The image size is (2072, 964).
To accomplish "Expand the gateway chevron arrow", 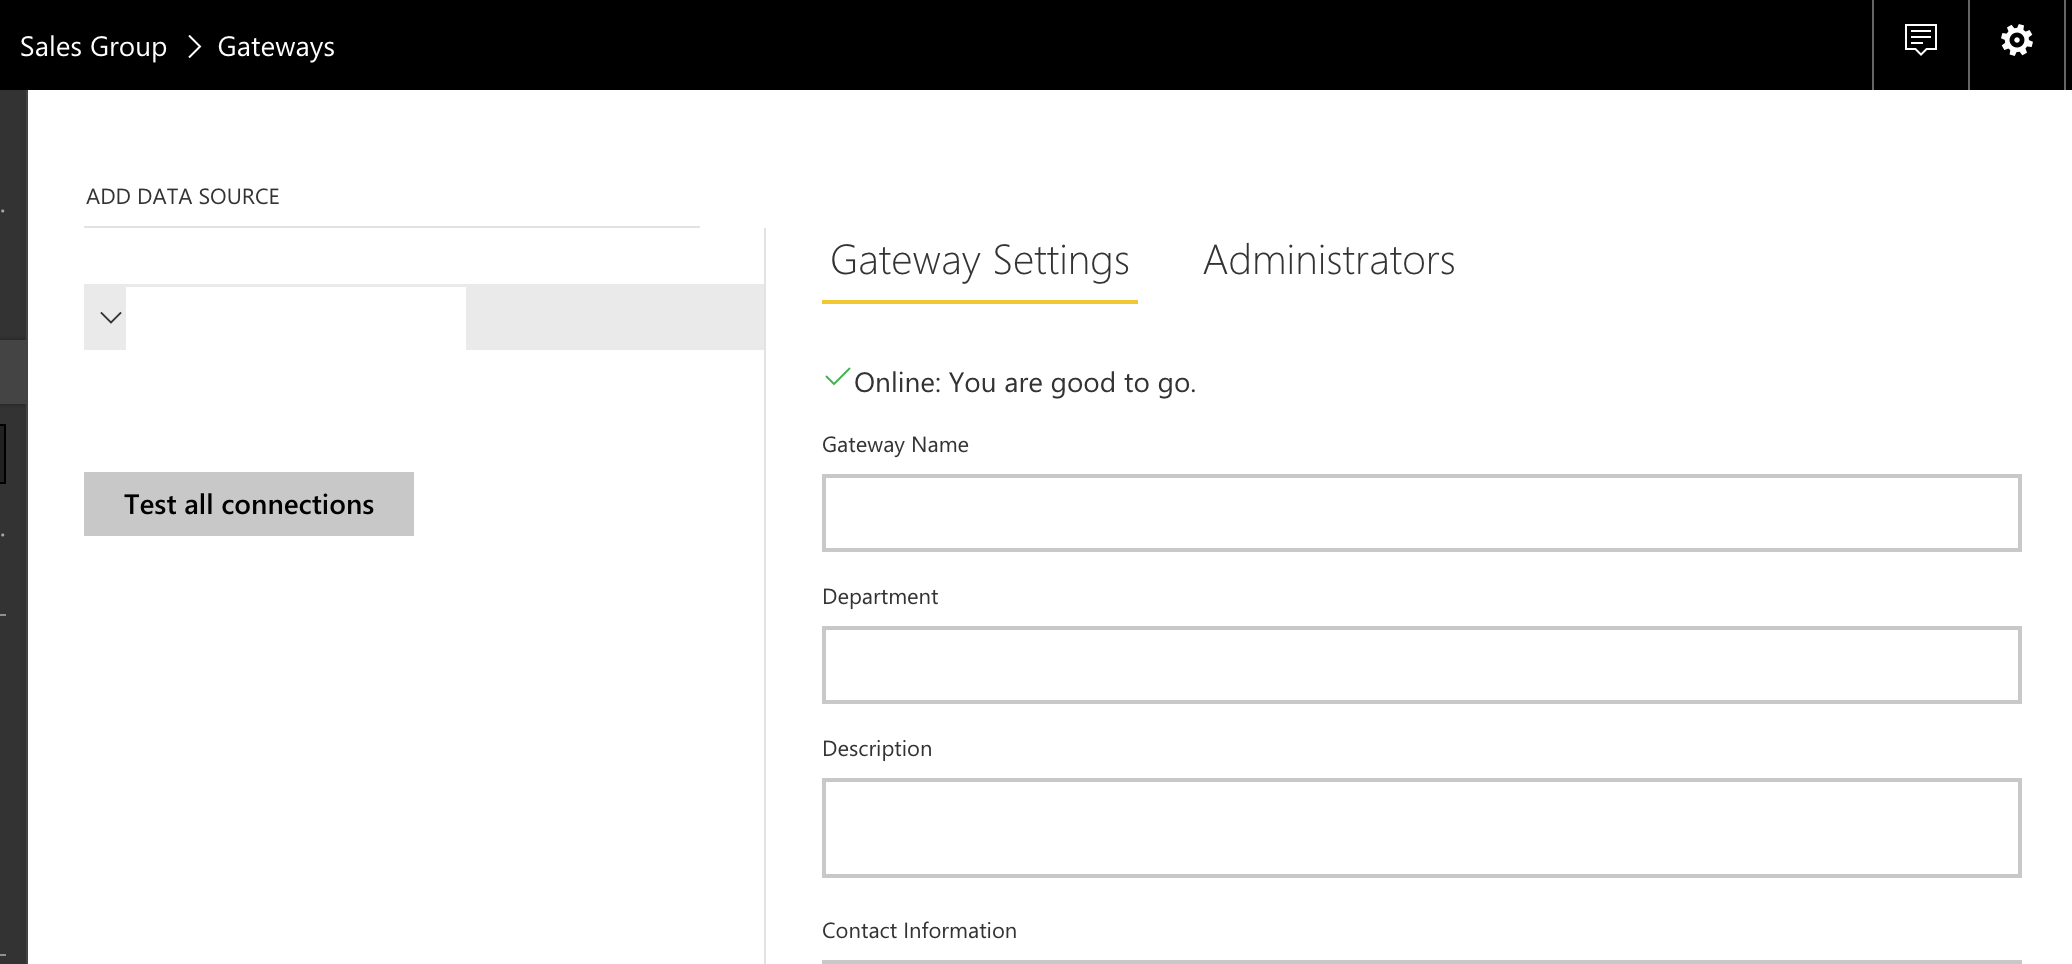I will tap(111, 318).
